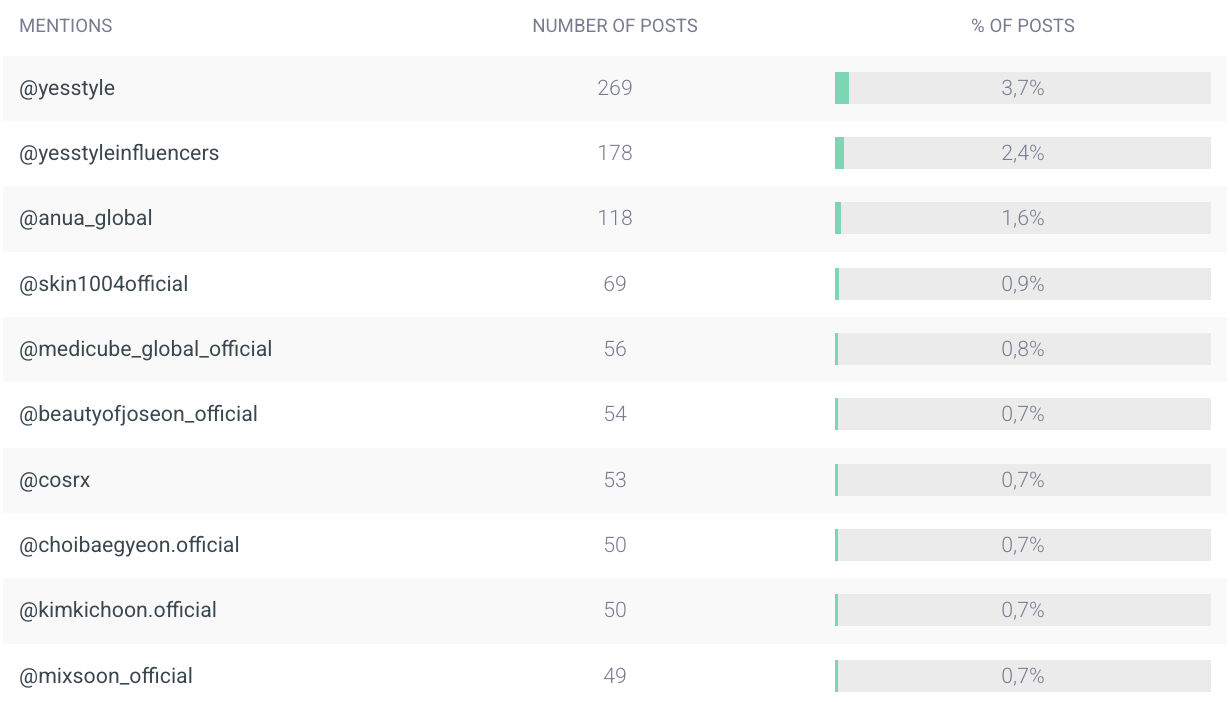Image resolution: width=1230 pixels, height=702 pixels.
Task: Click the 0,9% bar for @skin1004official
Action: pyautogui.click(x=1023, y=284)
